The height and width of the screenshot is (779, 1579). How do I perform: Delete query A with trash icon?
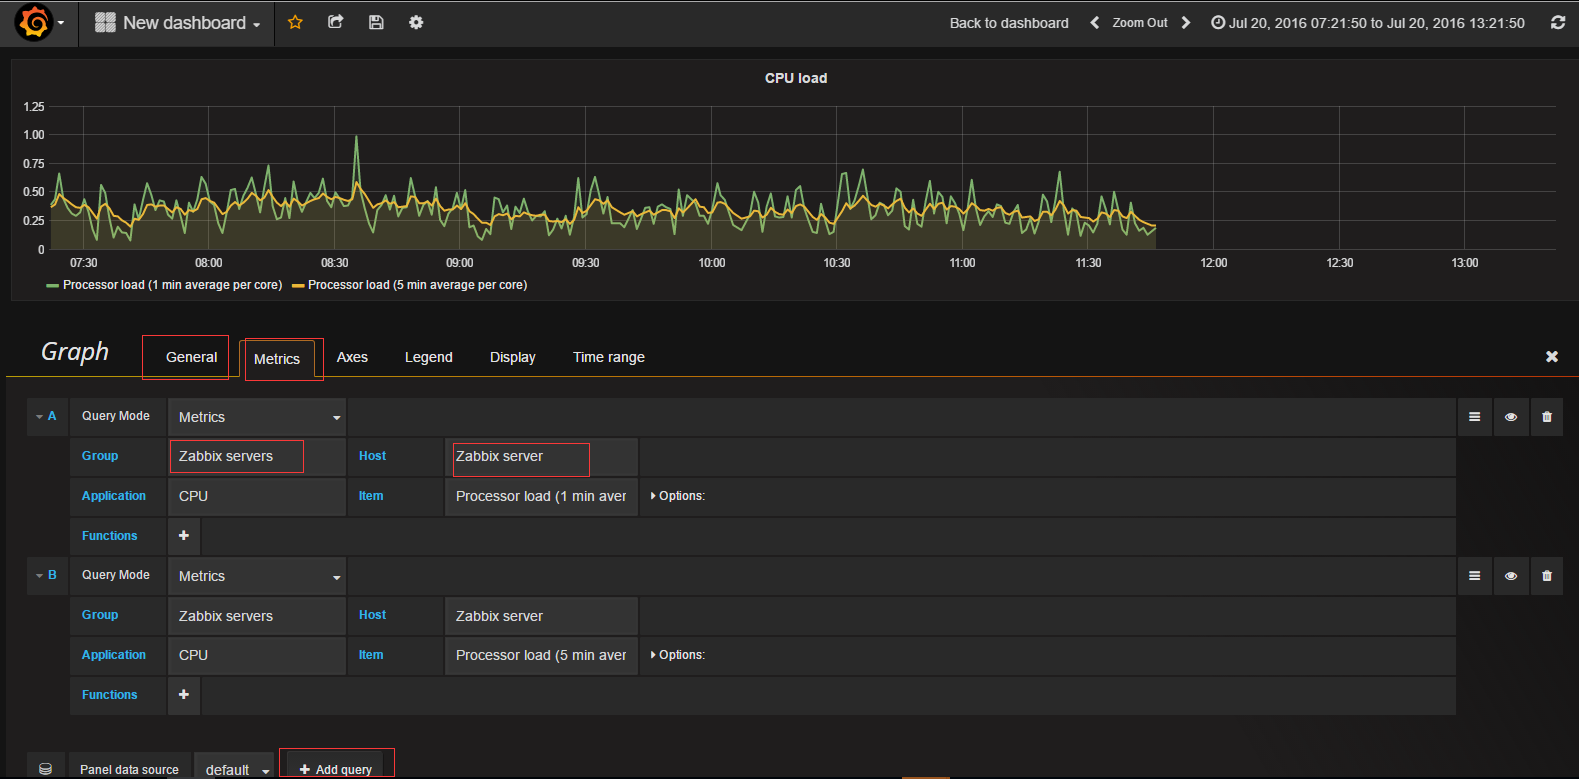coord(1547,417)
